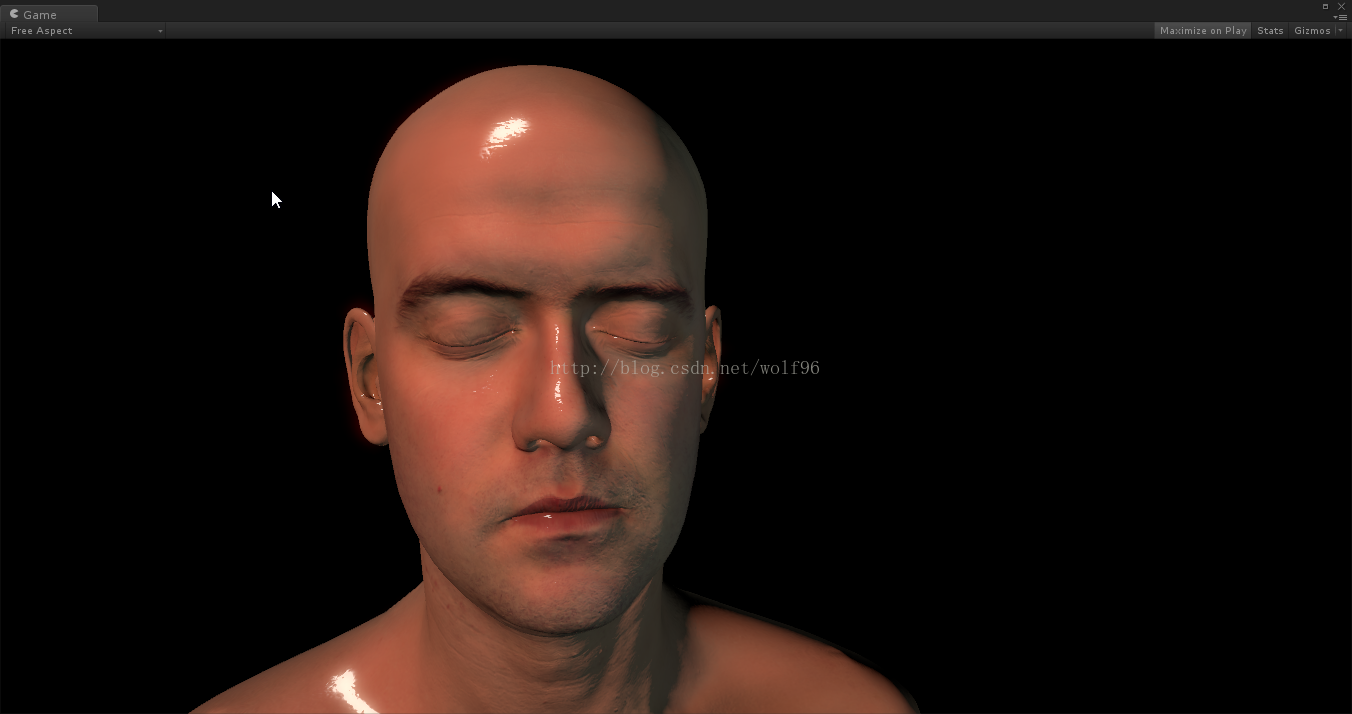Toggle Gizmos in Game view

pyautogui.click(x=1312, y=31)
